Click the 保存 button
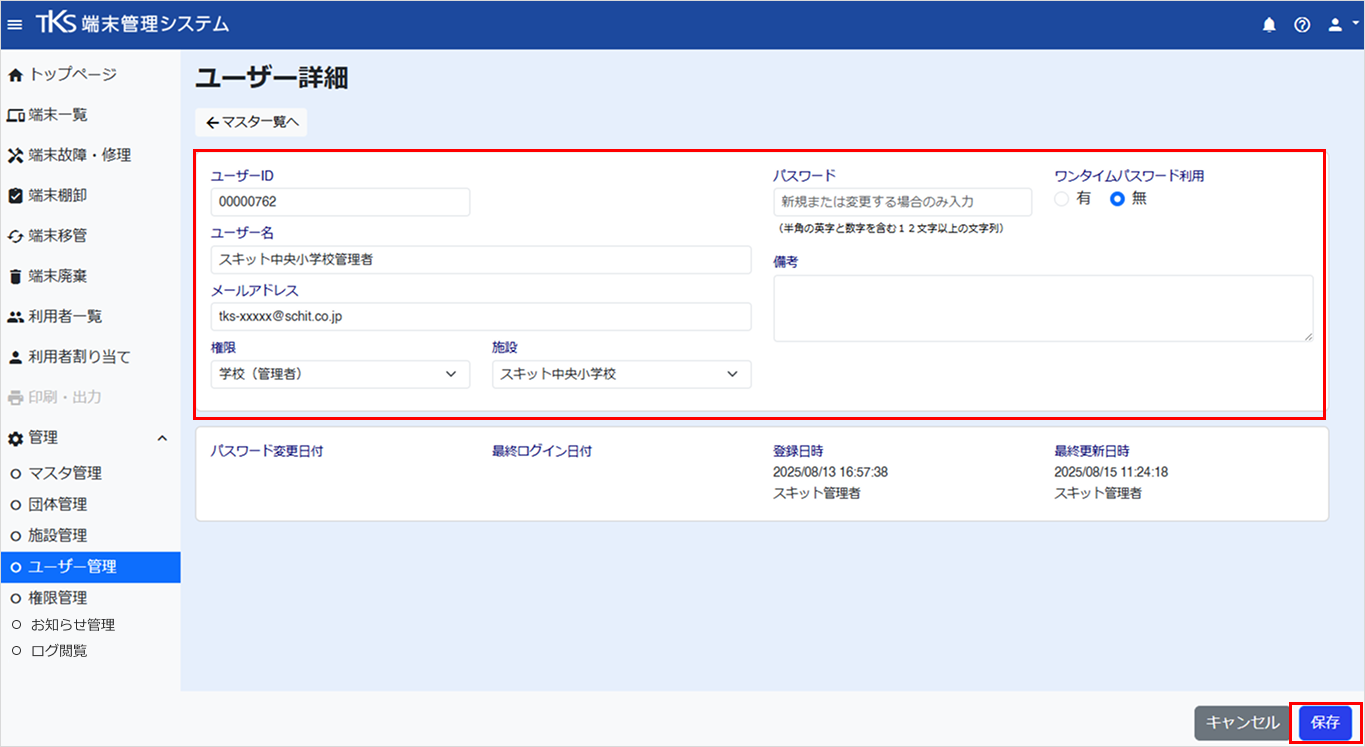 (x=1325, y=722)
